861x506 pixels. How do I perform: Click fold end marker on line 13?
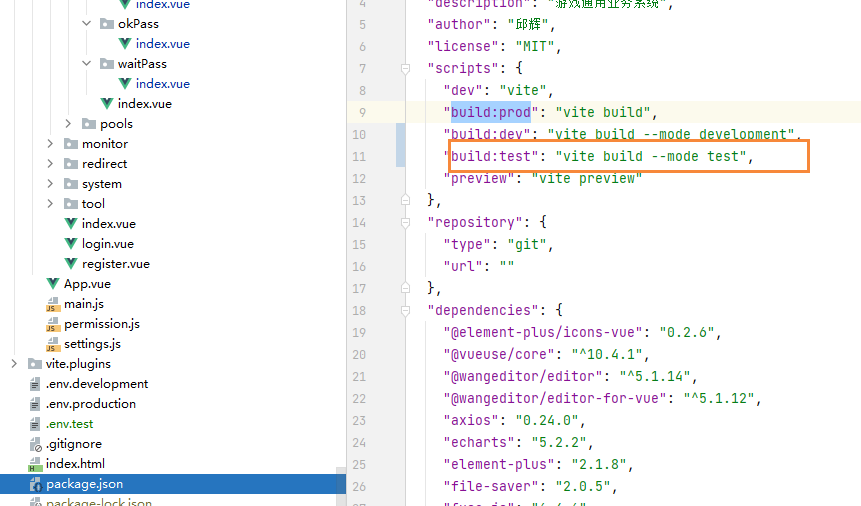pos(405,200)
